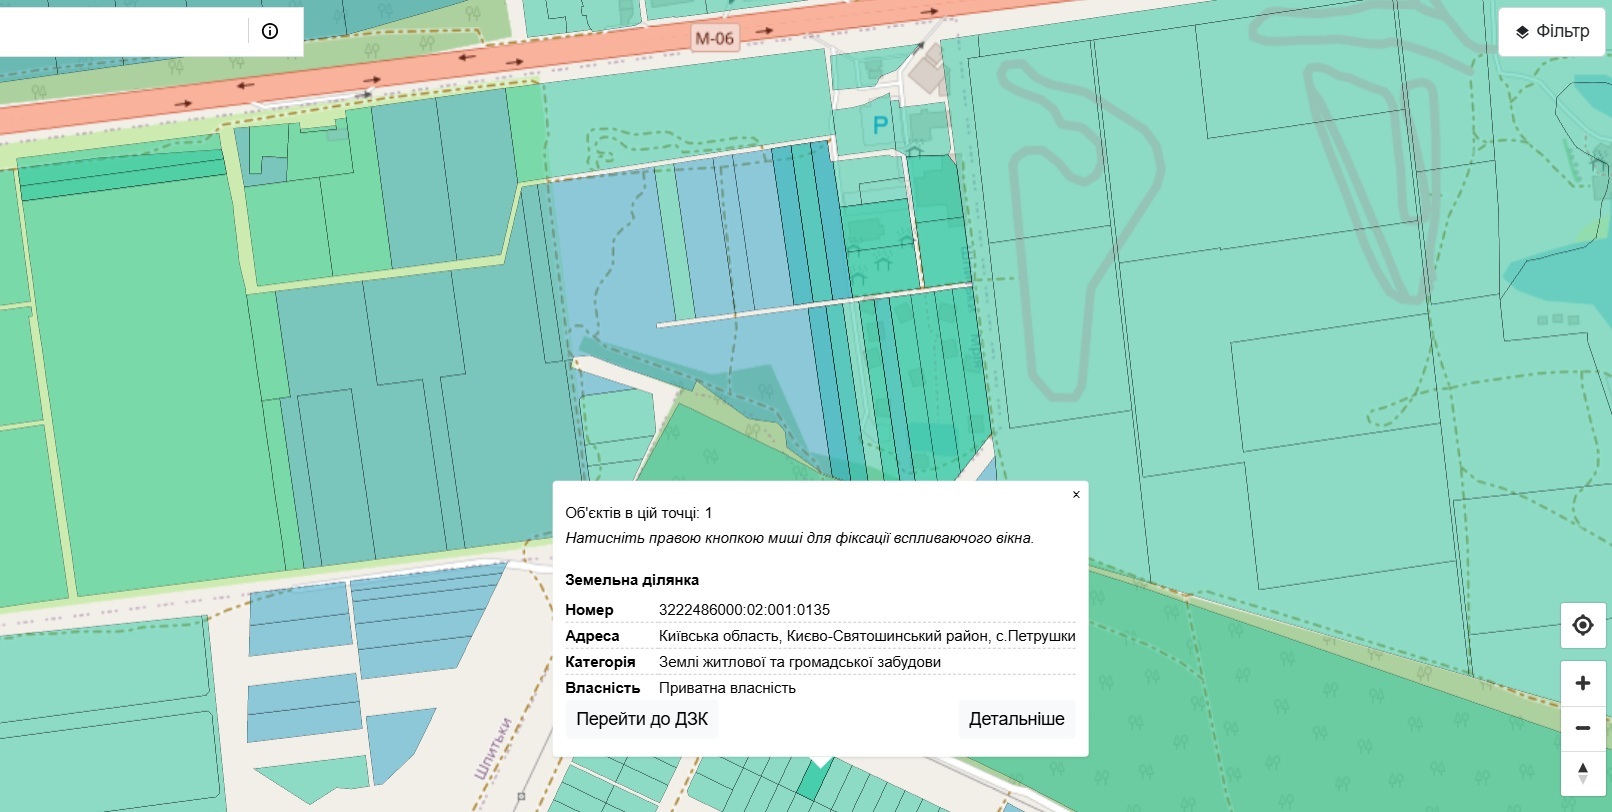Focus the search input field
Image resolution: width=1612 pixels, height=812 pixels.
click(122, 31)
